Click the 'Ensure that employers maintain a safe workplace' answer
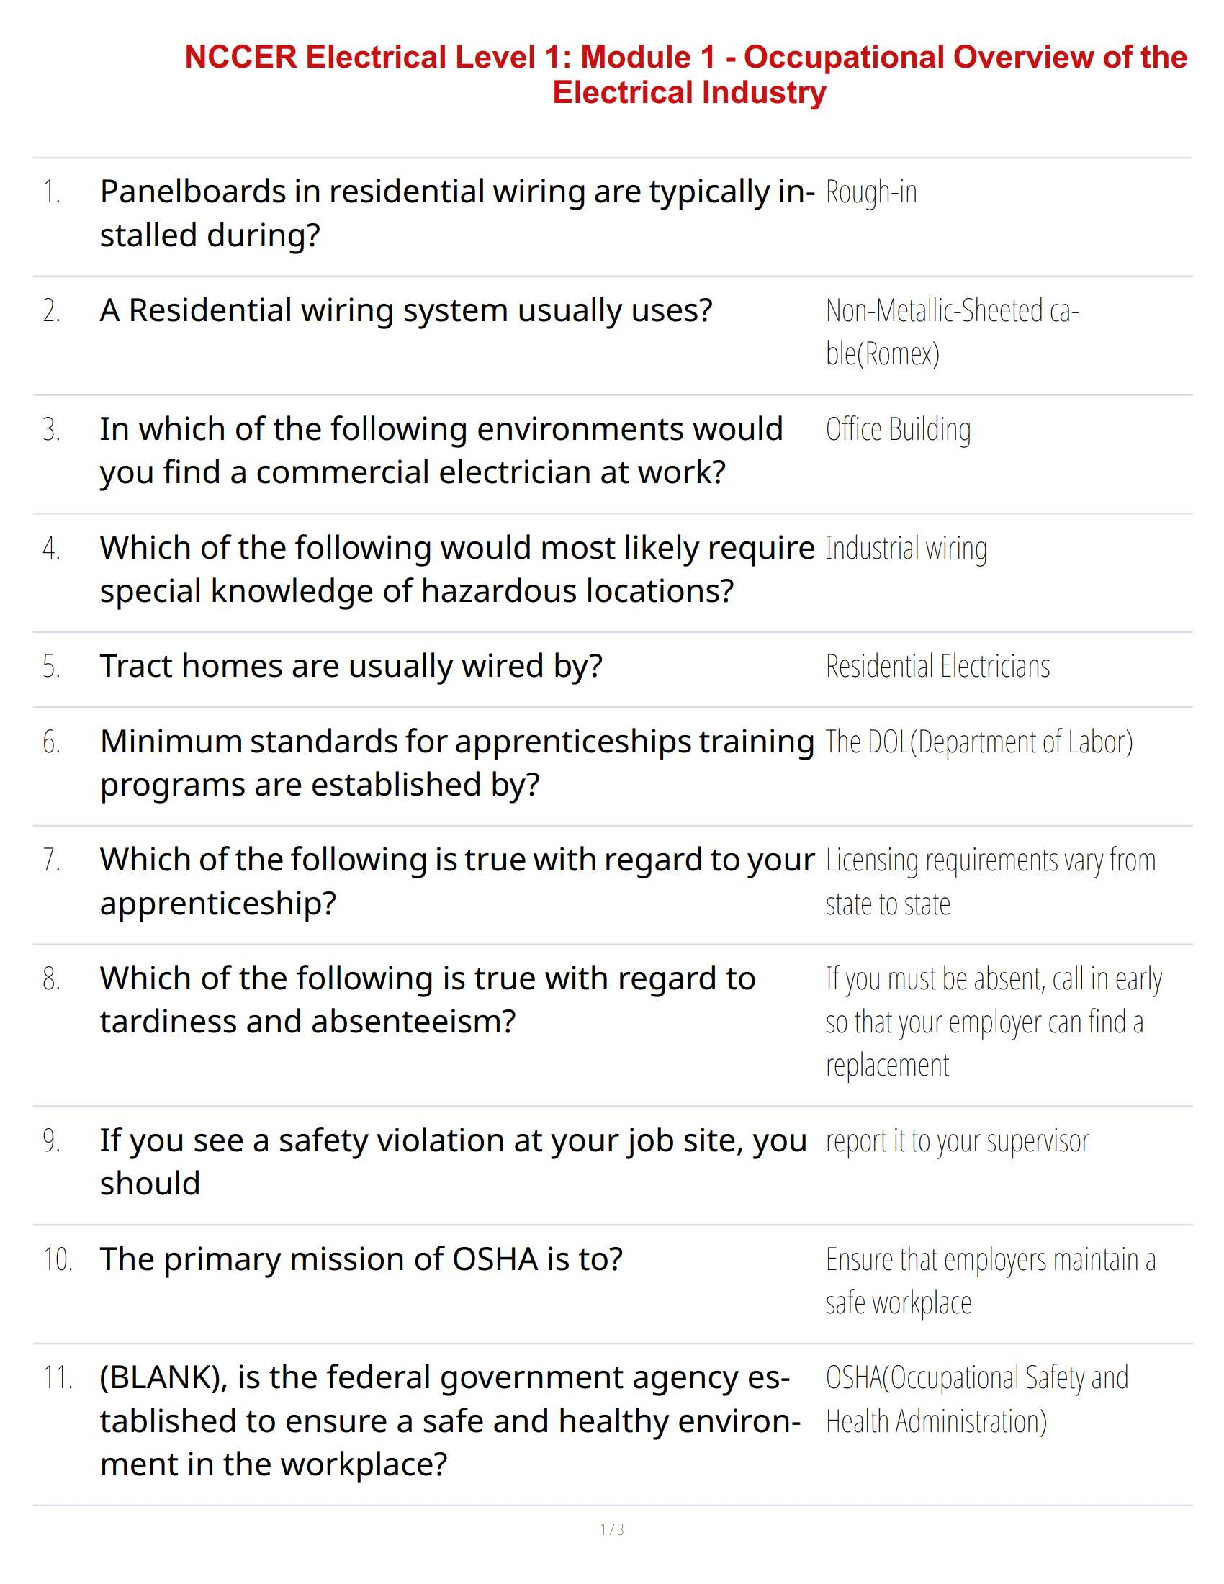Screen dimensions: 1224x1584 point(989,1280)
